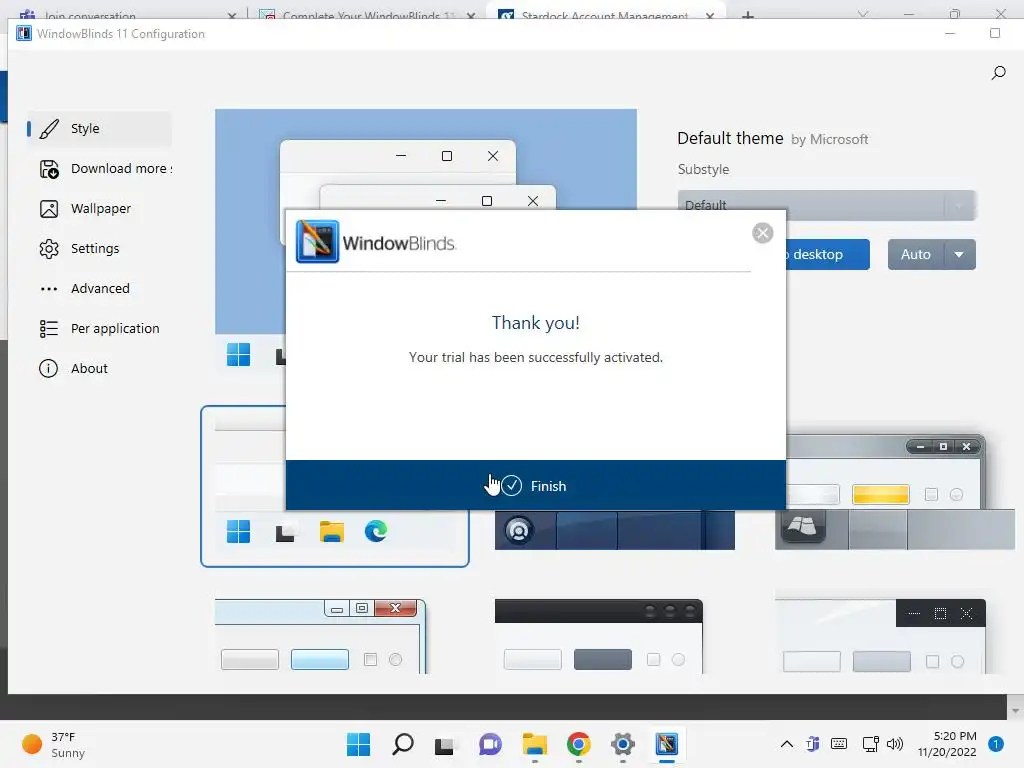
Task: Open the volume tray icon
Action: click(895, 744)
